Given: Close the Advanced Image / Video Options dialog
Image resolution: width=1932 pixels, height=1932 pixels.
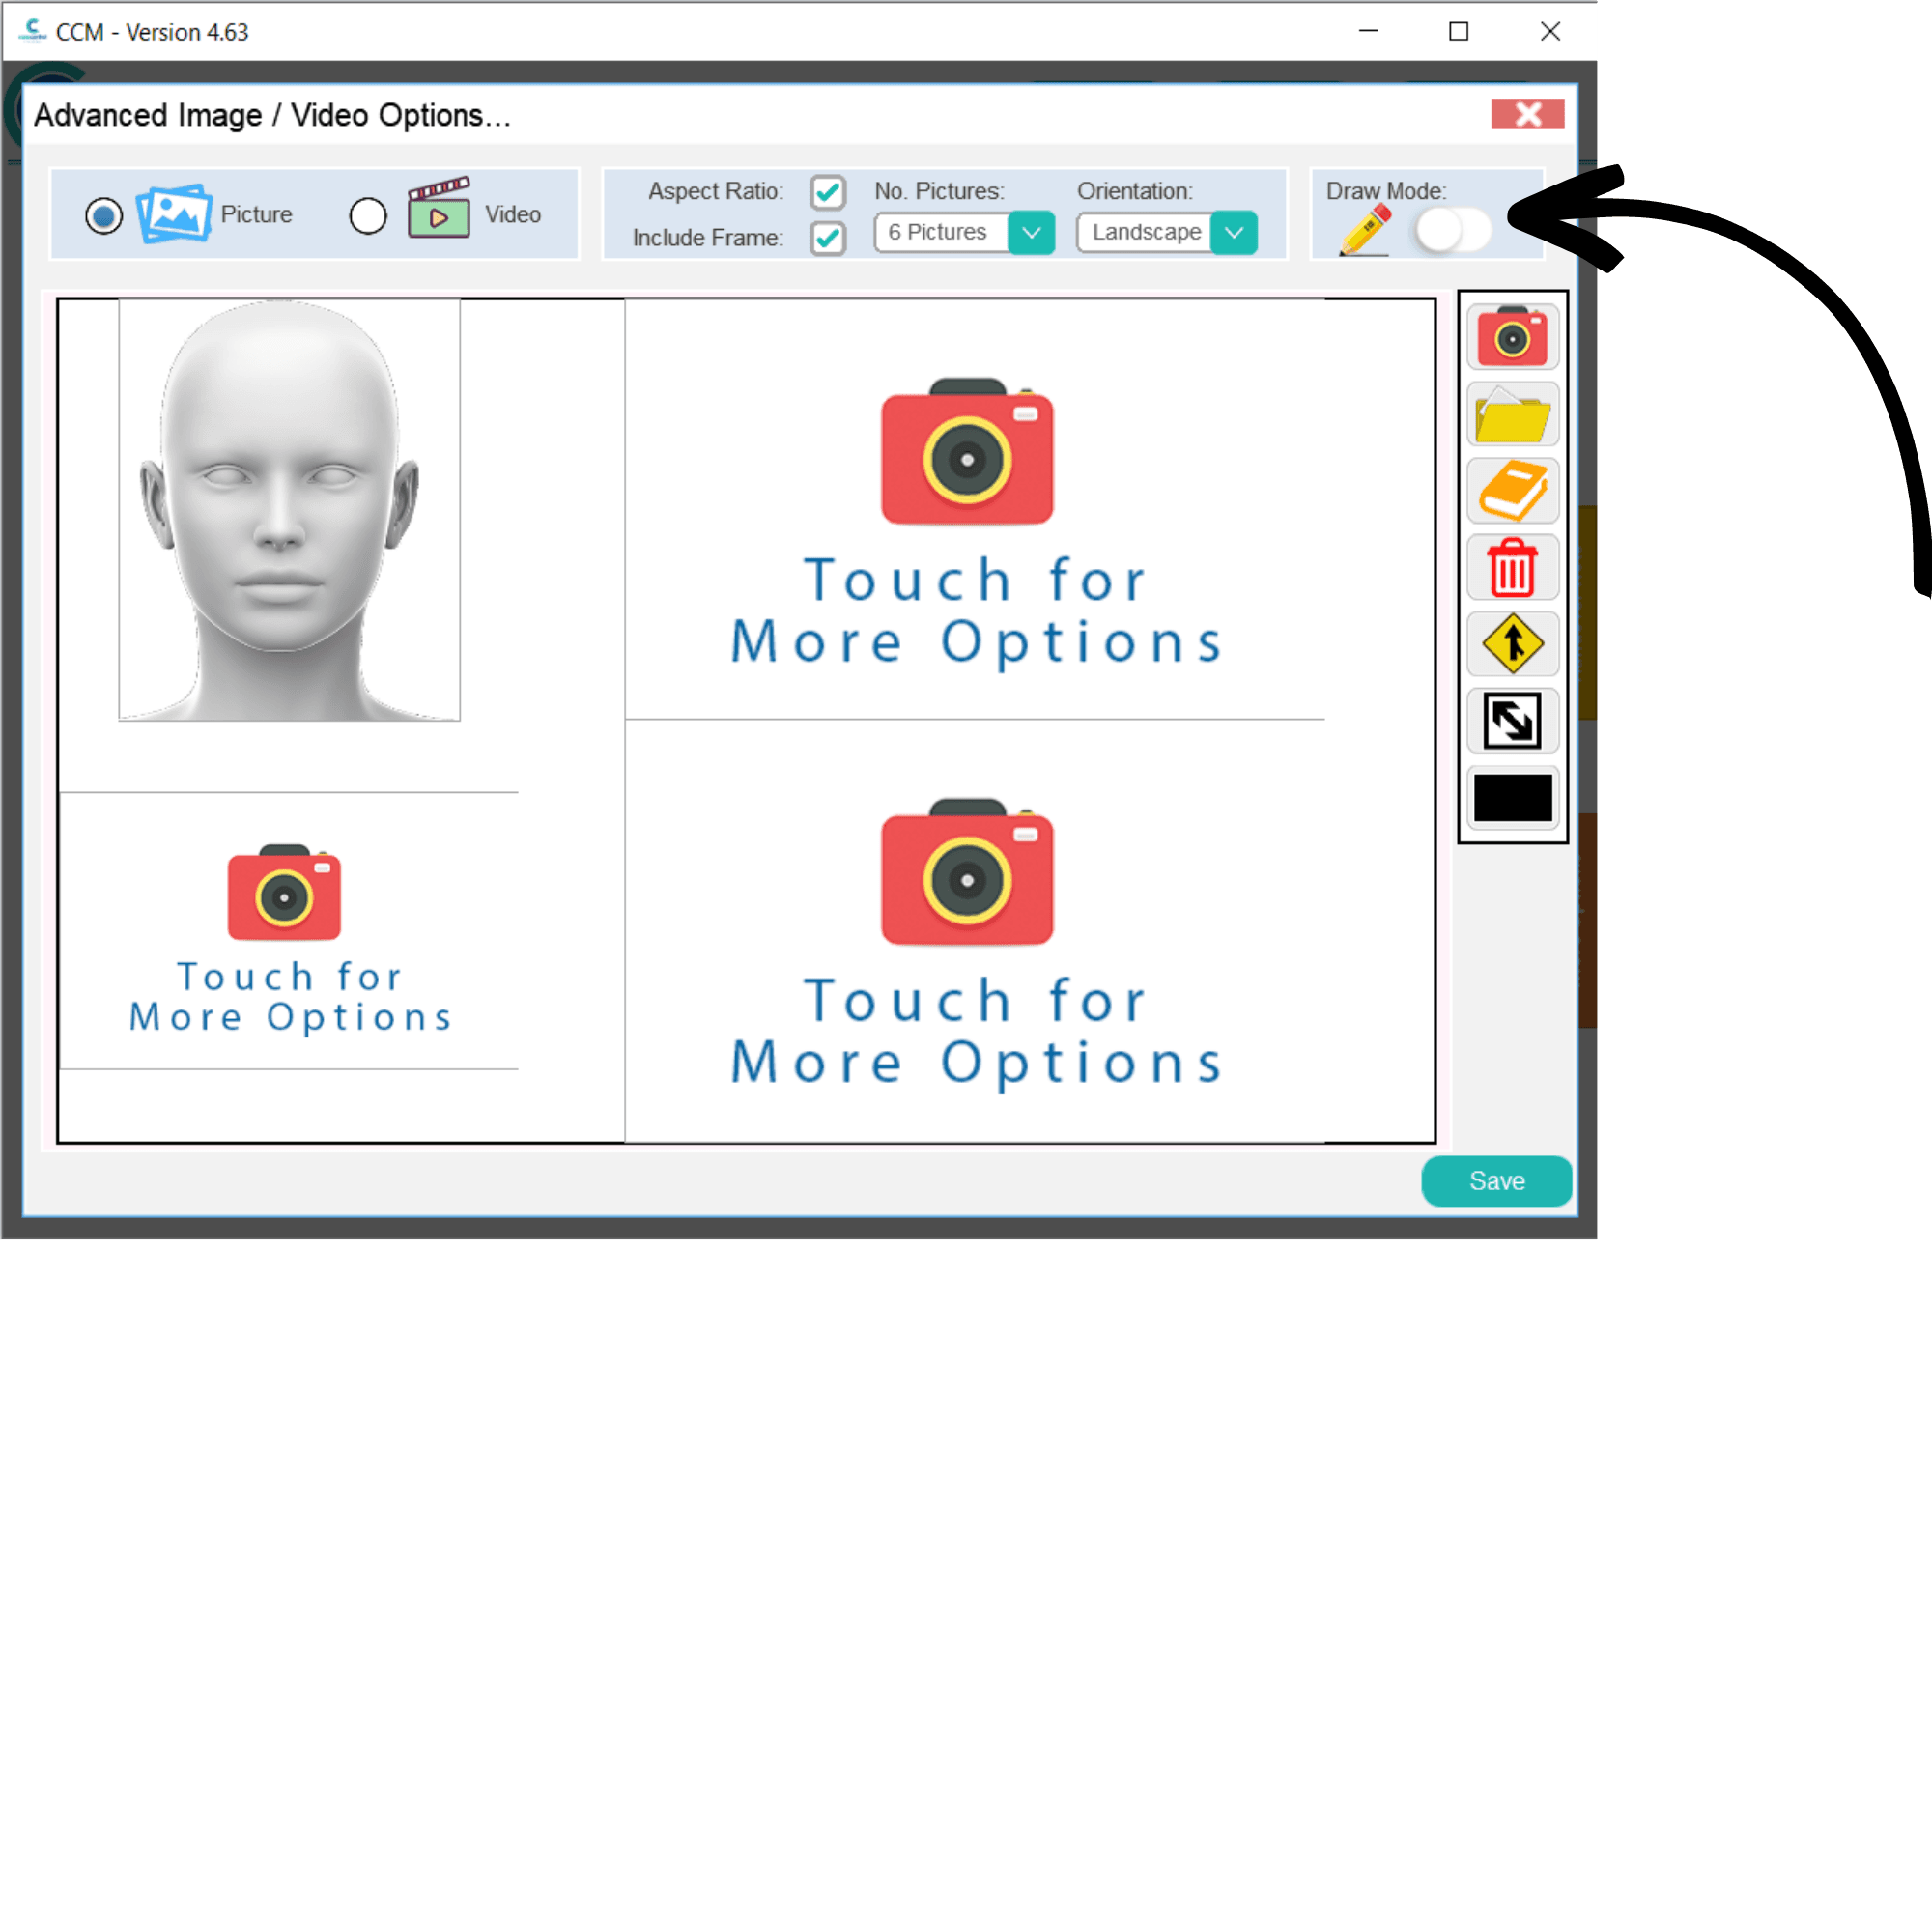Looking at the screenshot, I should [1527, 115].
